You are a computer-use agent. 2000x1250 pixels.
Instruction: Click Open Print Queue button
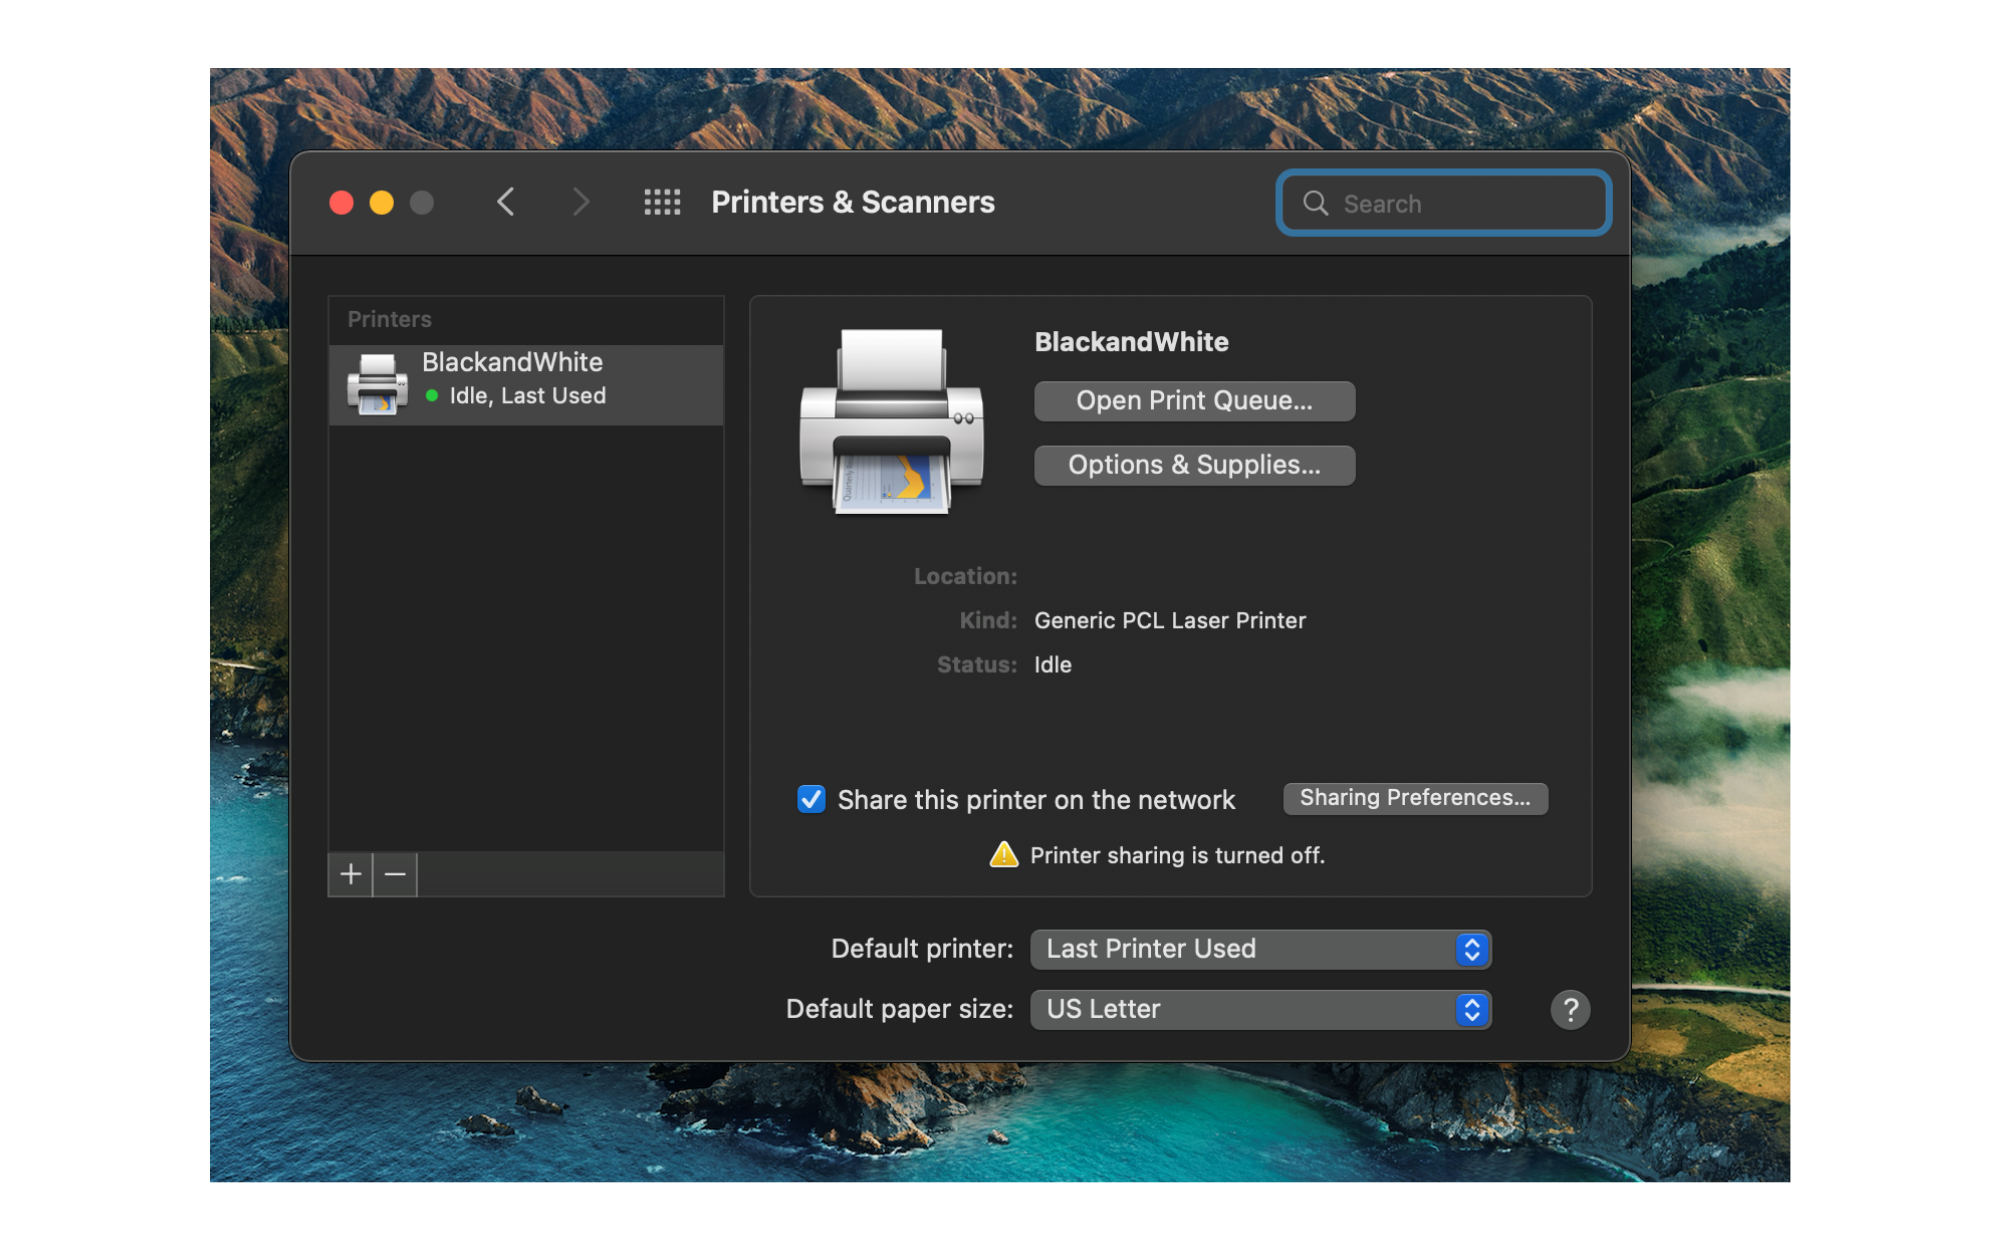click(x=1193, y=400)
